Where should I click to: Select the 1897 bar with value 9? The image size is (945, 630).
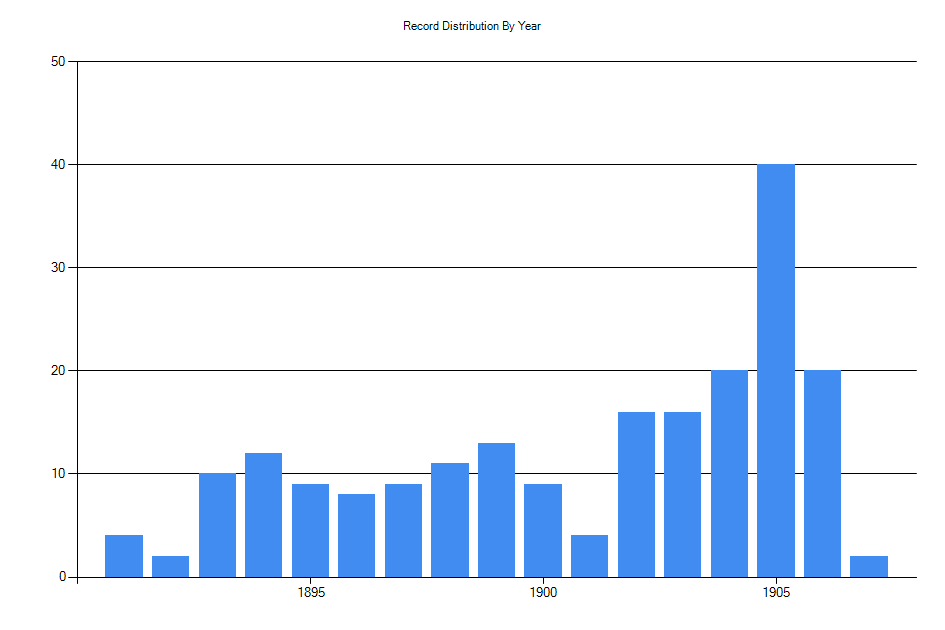coord(403,531)
